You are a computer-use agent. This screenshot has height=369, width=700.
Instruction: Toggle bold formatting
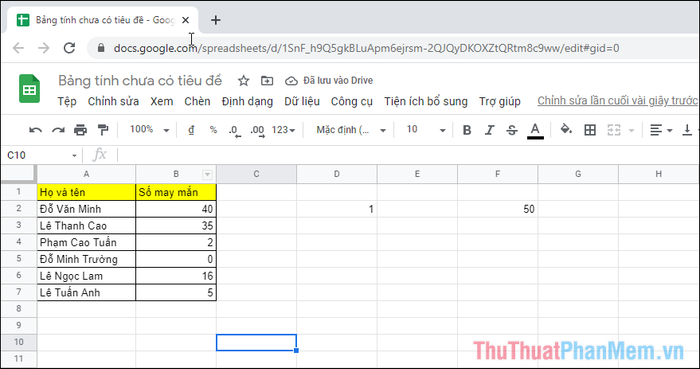coord(467,130)
